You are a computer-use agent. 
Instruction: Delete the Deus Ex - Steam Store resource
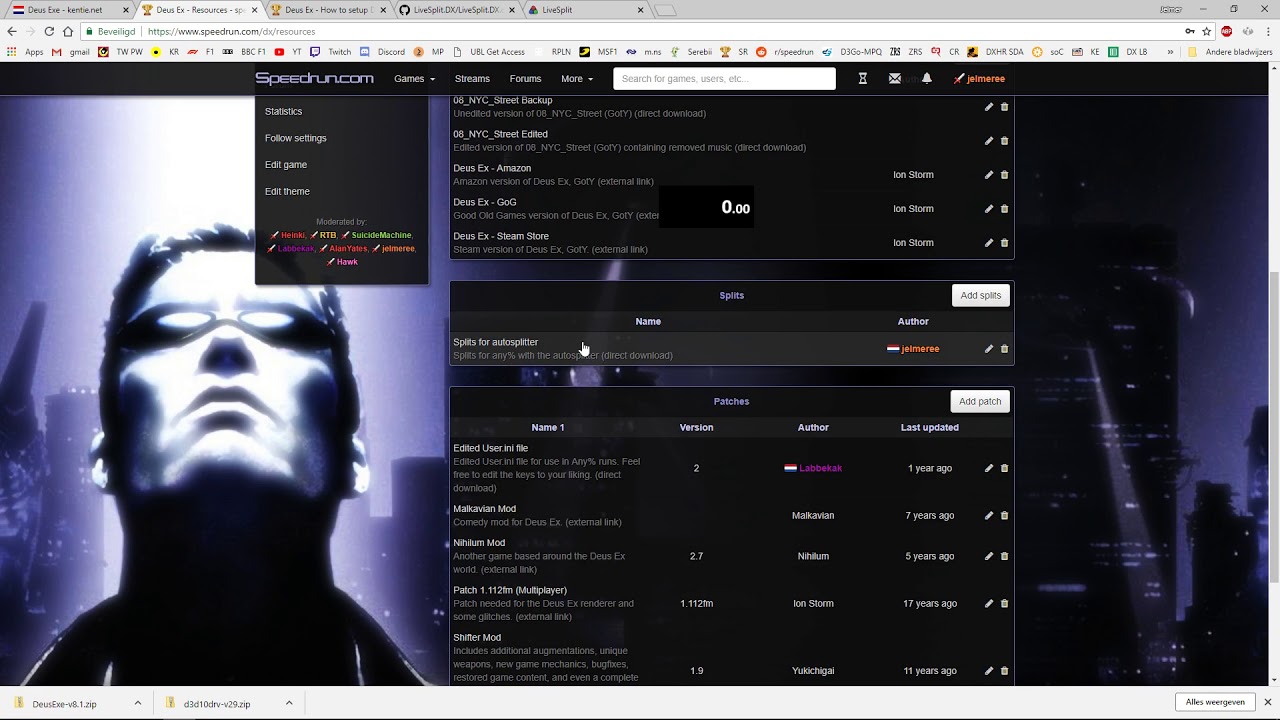1005,243
